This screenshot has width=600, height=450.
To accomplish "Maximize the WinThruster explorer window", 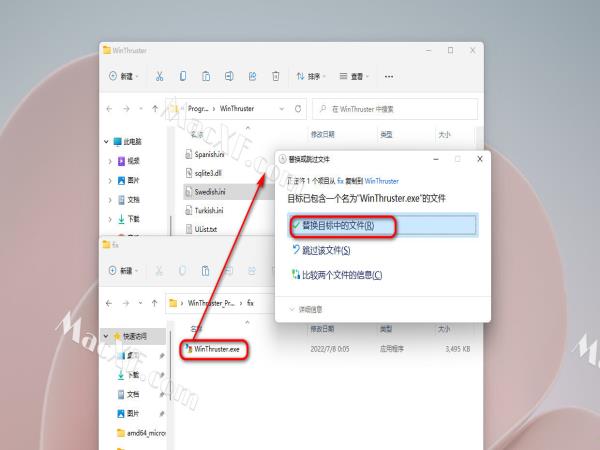I will pos(450,50).
